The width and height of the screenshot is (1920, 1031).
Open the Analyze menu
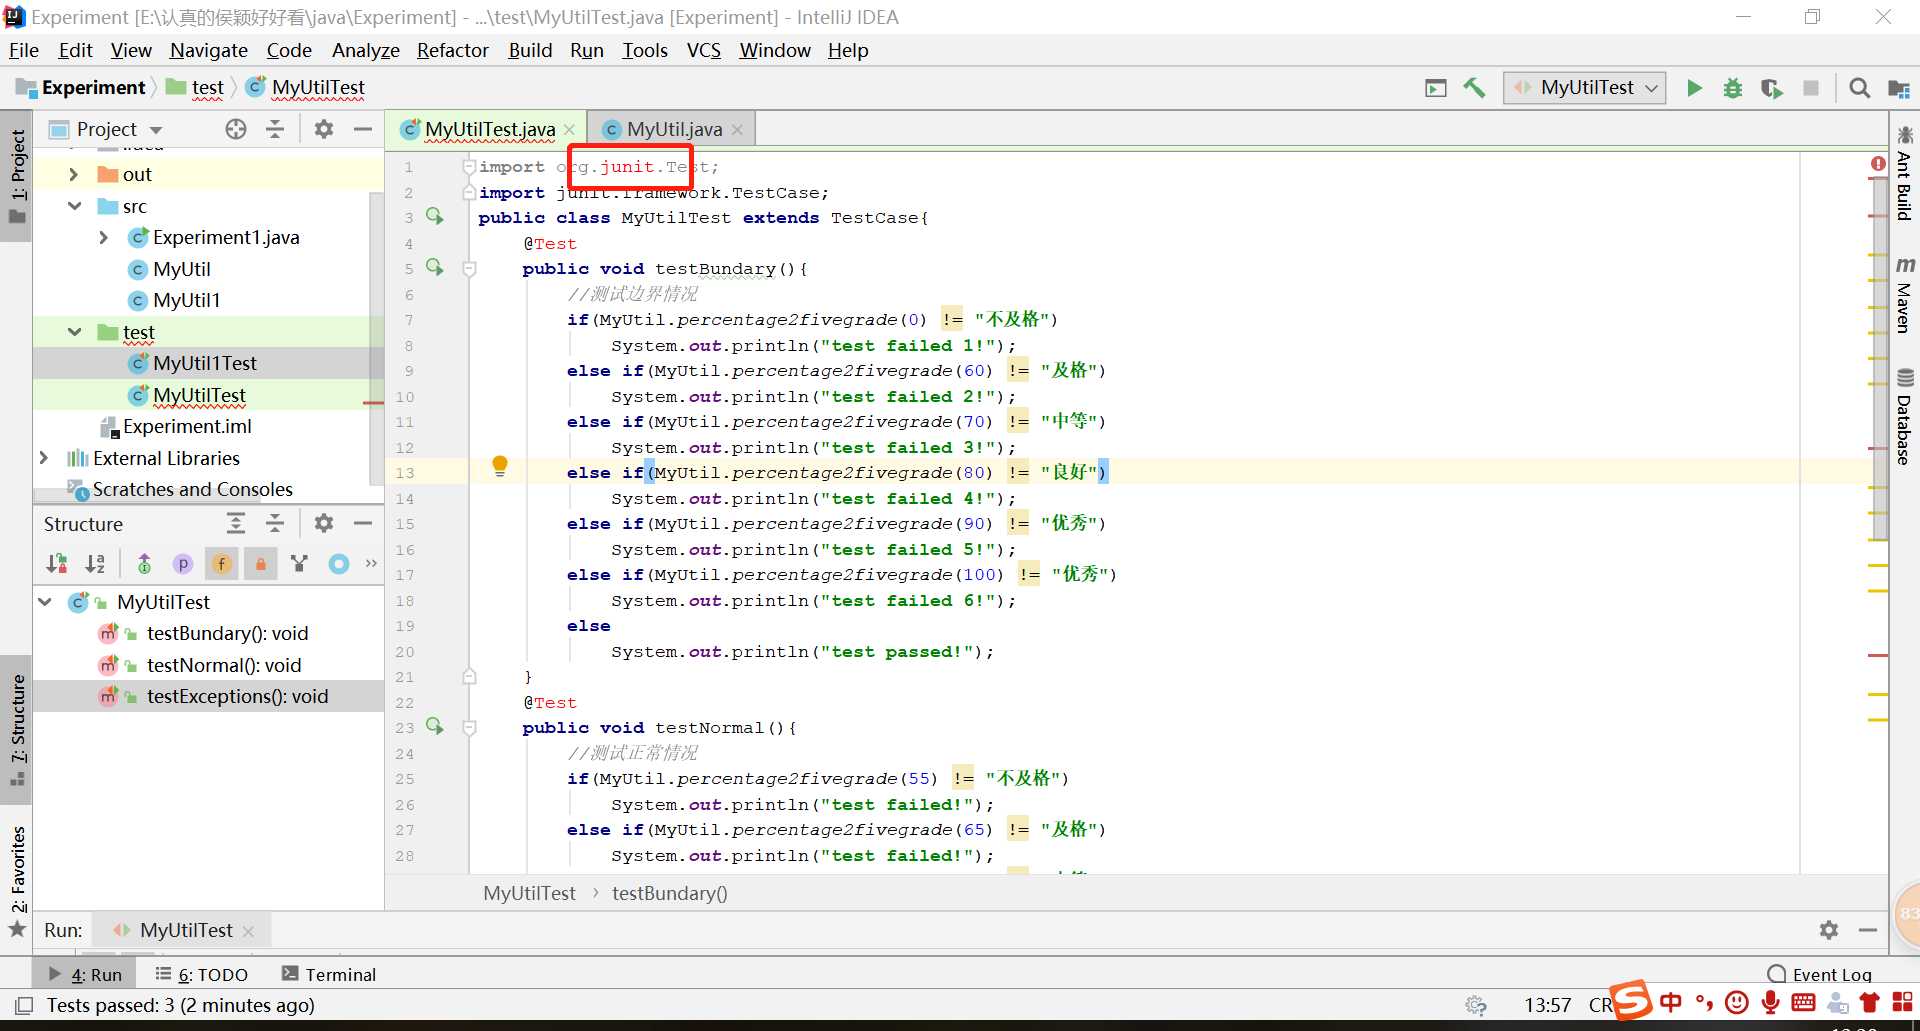point(365,50)
